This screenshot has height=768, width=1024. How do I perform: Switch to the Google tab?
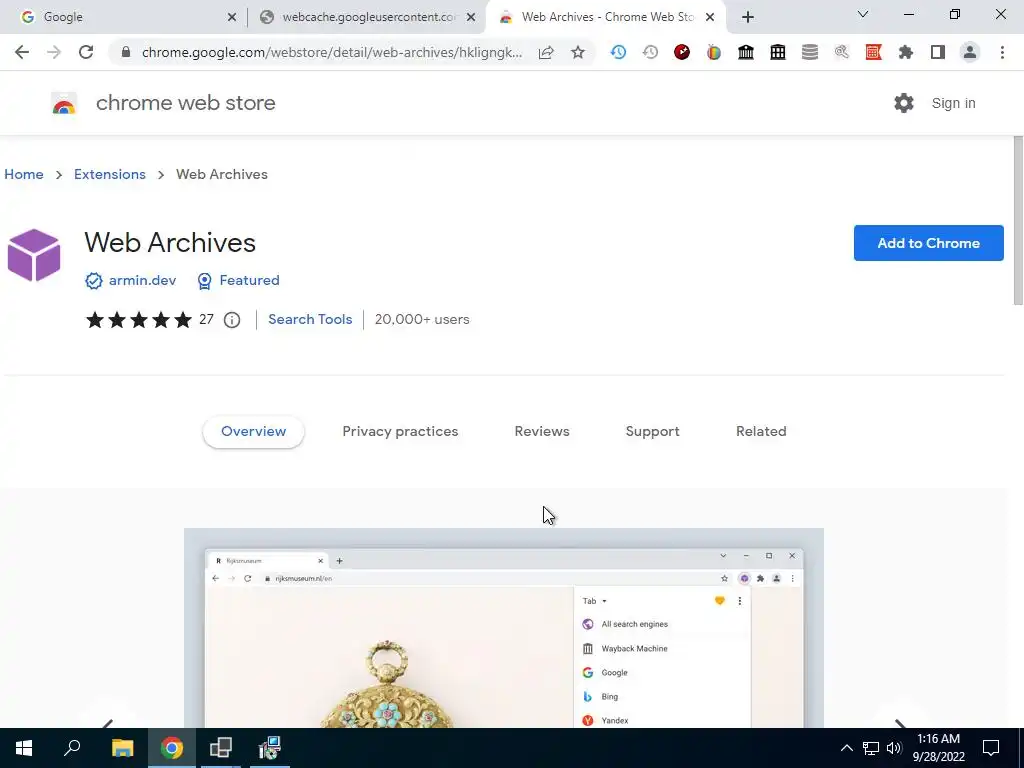tap(123, 17)
